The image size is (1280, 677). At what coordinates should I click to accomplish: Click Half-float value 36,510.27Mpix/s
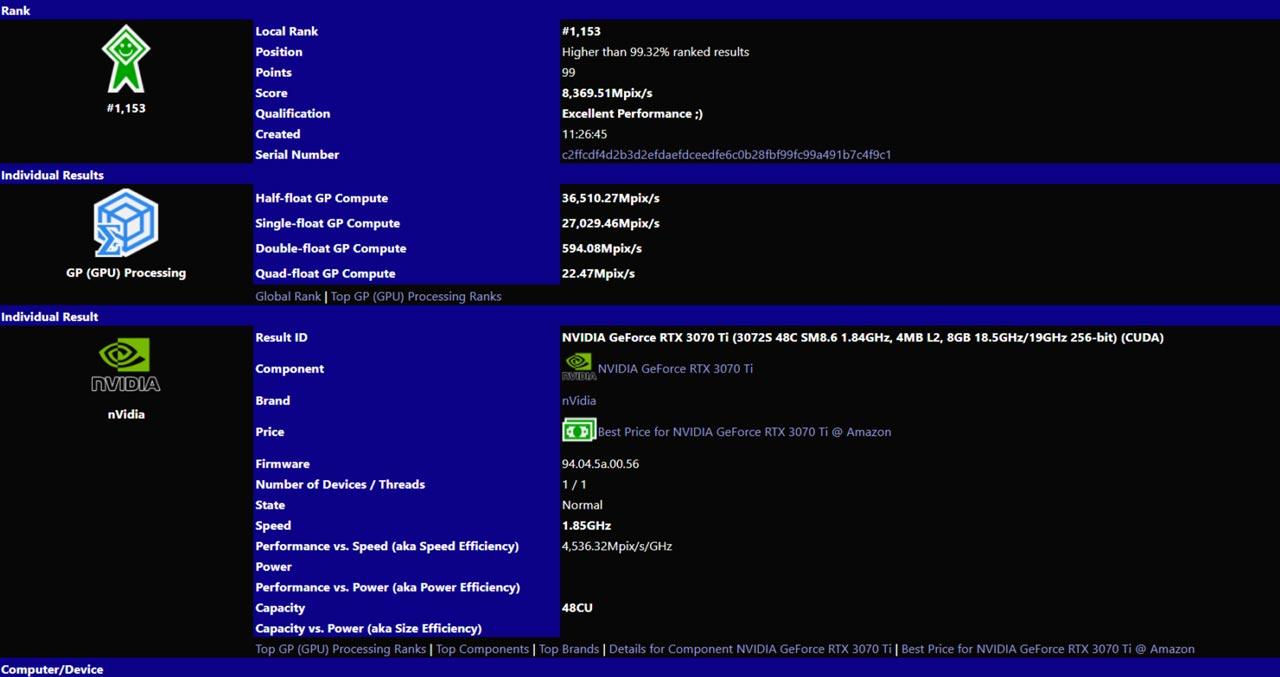click(611, 198)
